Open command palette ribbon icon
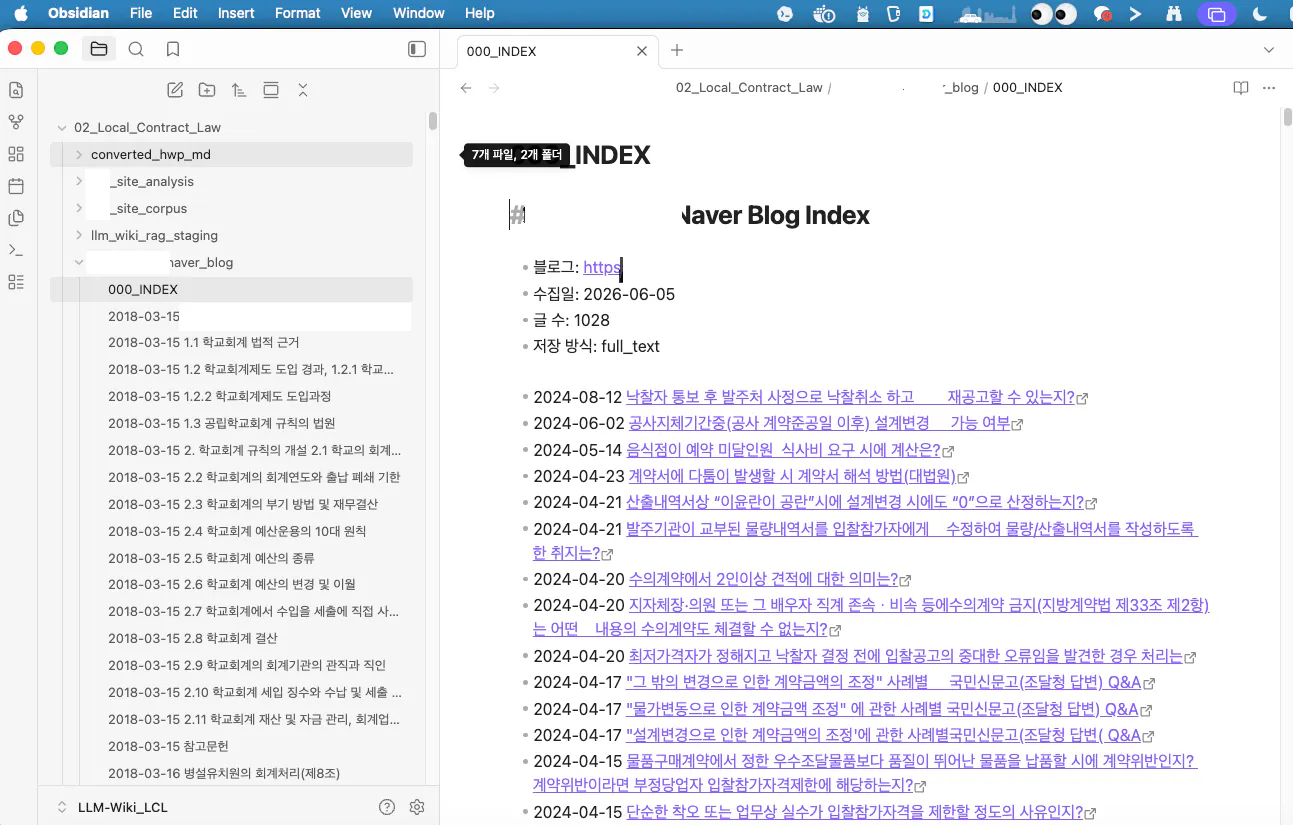Image resolution: width=1293 pixels, height=825 pixels. point(16,250)
